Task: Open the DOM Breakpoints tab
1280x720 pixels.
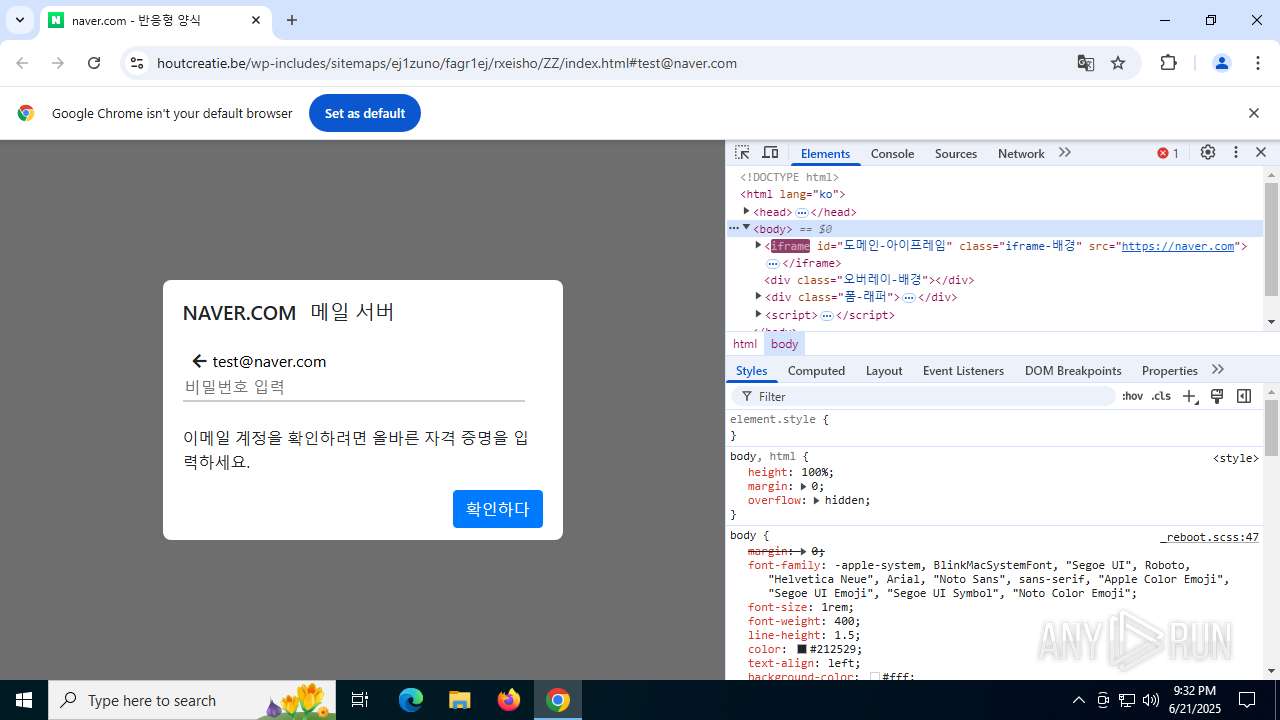Action: pos(1073,371)
